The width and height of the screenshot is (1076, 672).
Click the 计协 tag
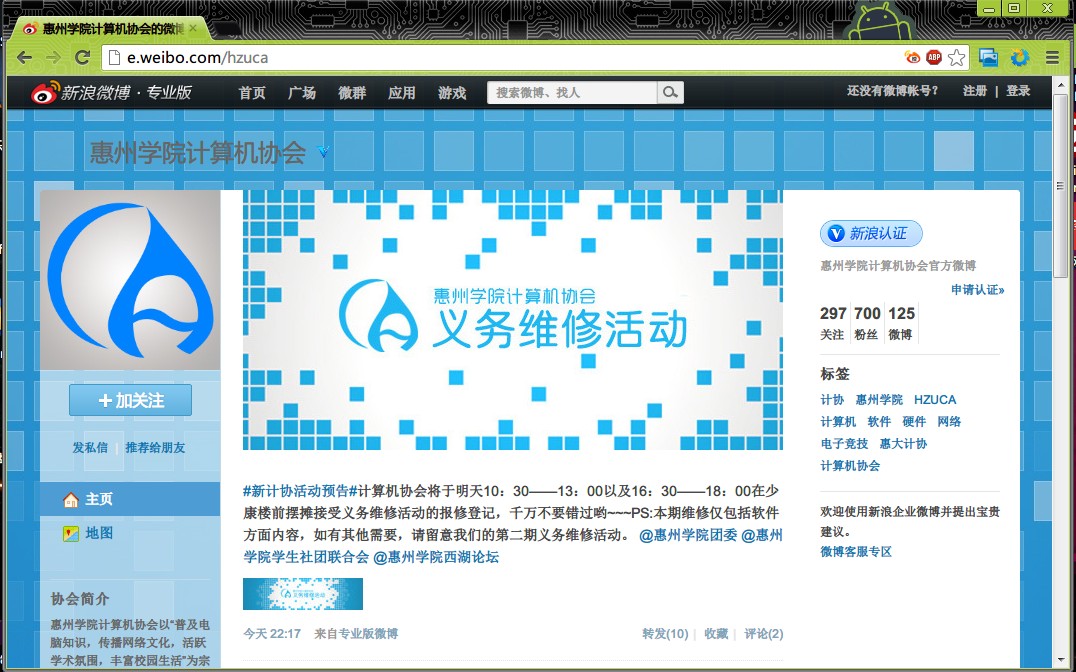(832, 399)
